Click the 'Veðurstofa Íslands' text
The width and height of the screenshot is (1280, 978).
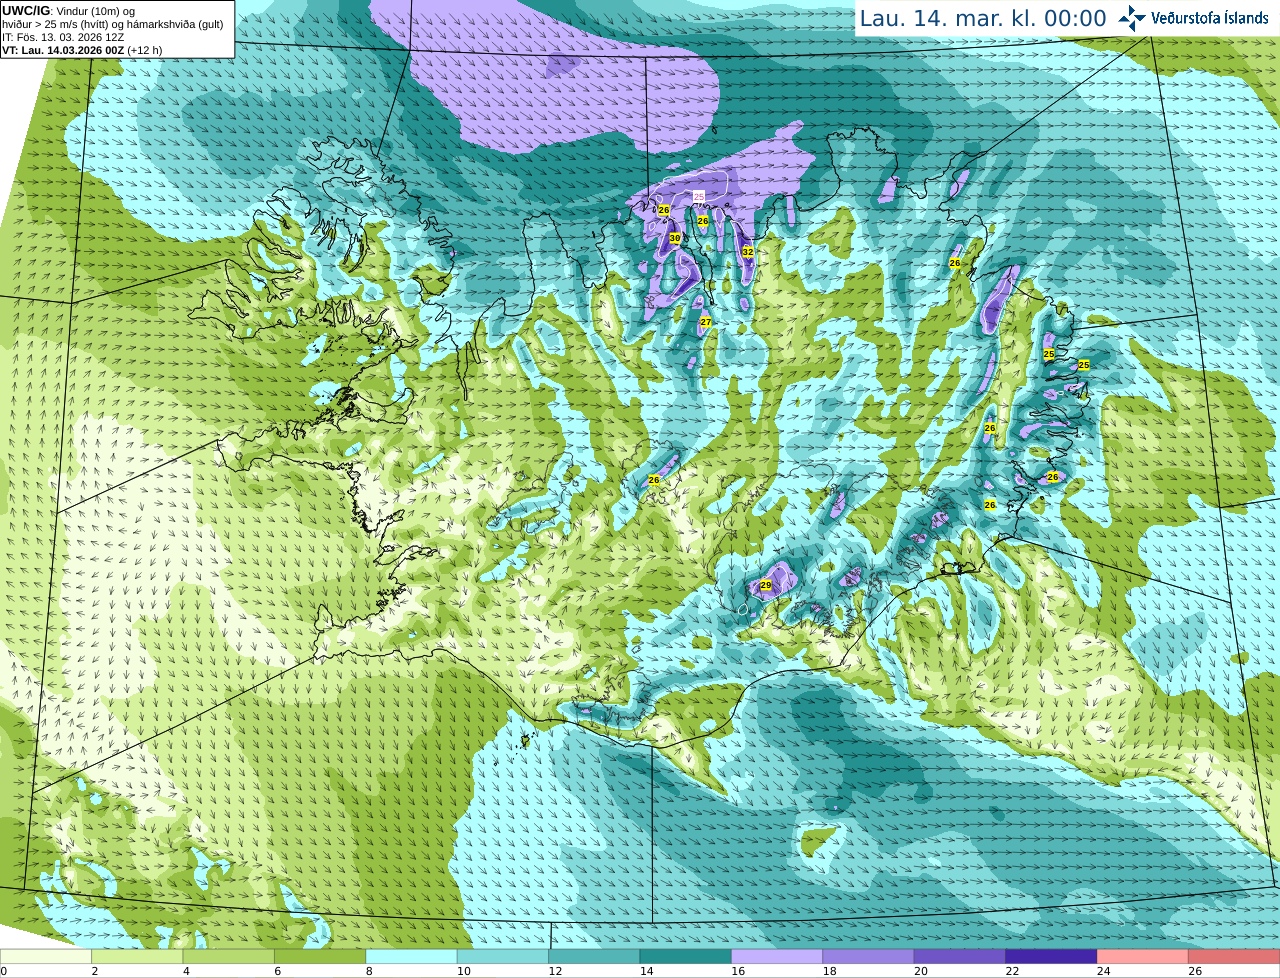(x=1210, y=18)
